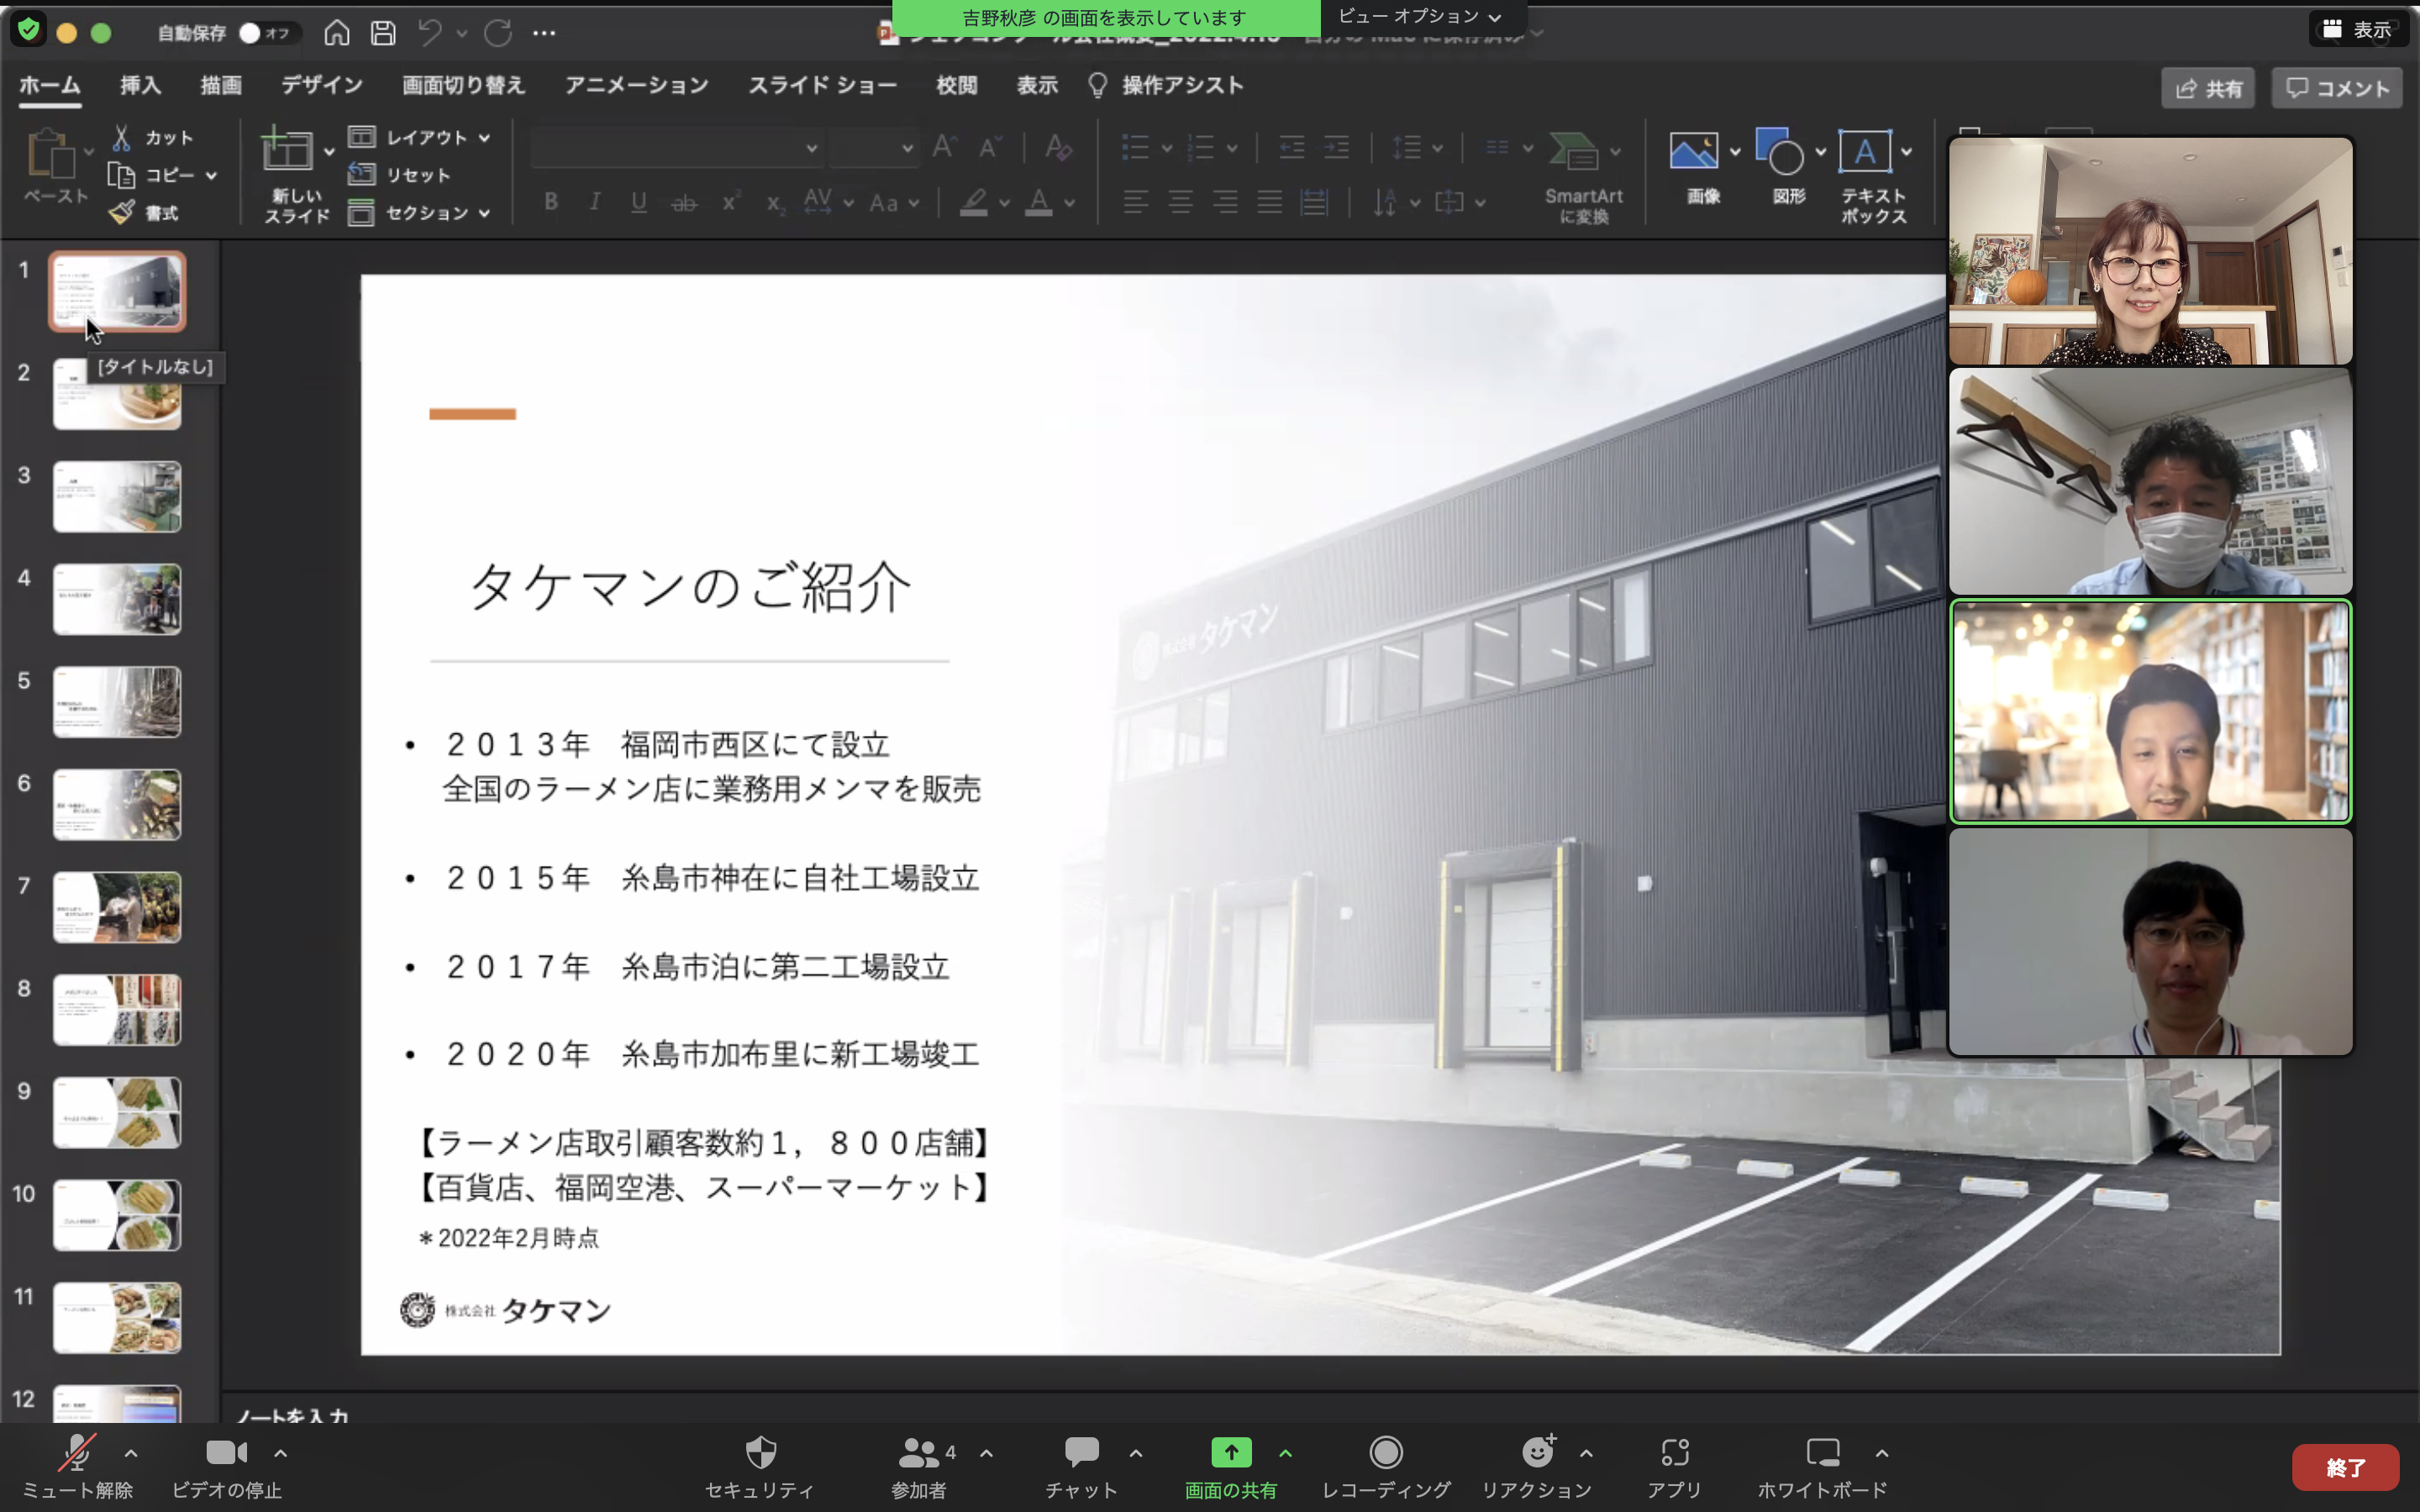Click the Paste clipboard icon
The height and width of the screenshot is (1512, 2420).
[x=50, y=153]
